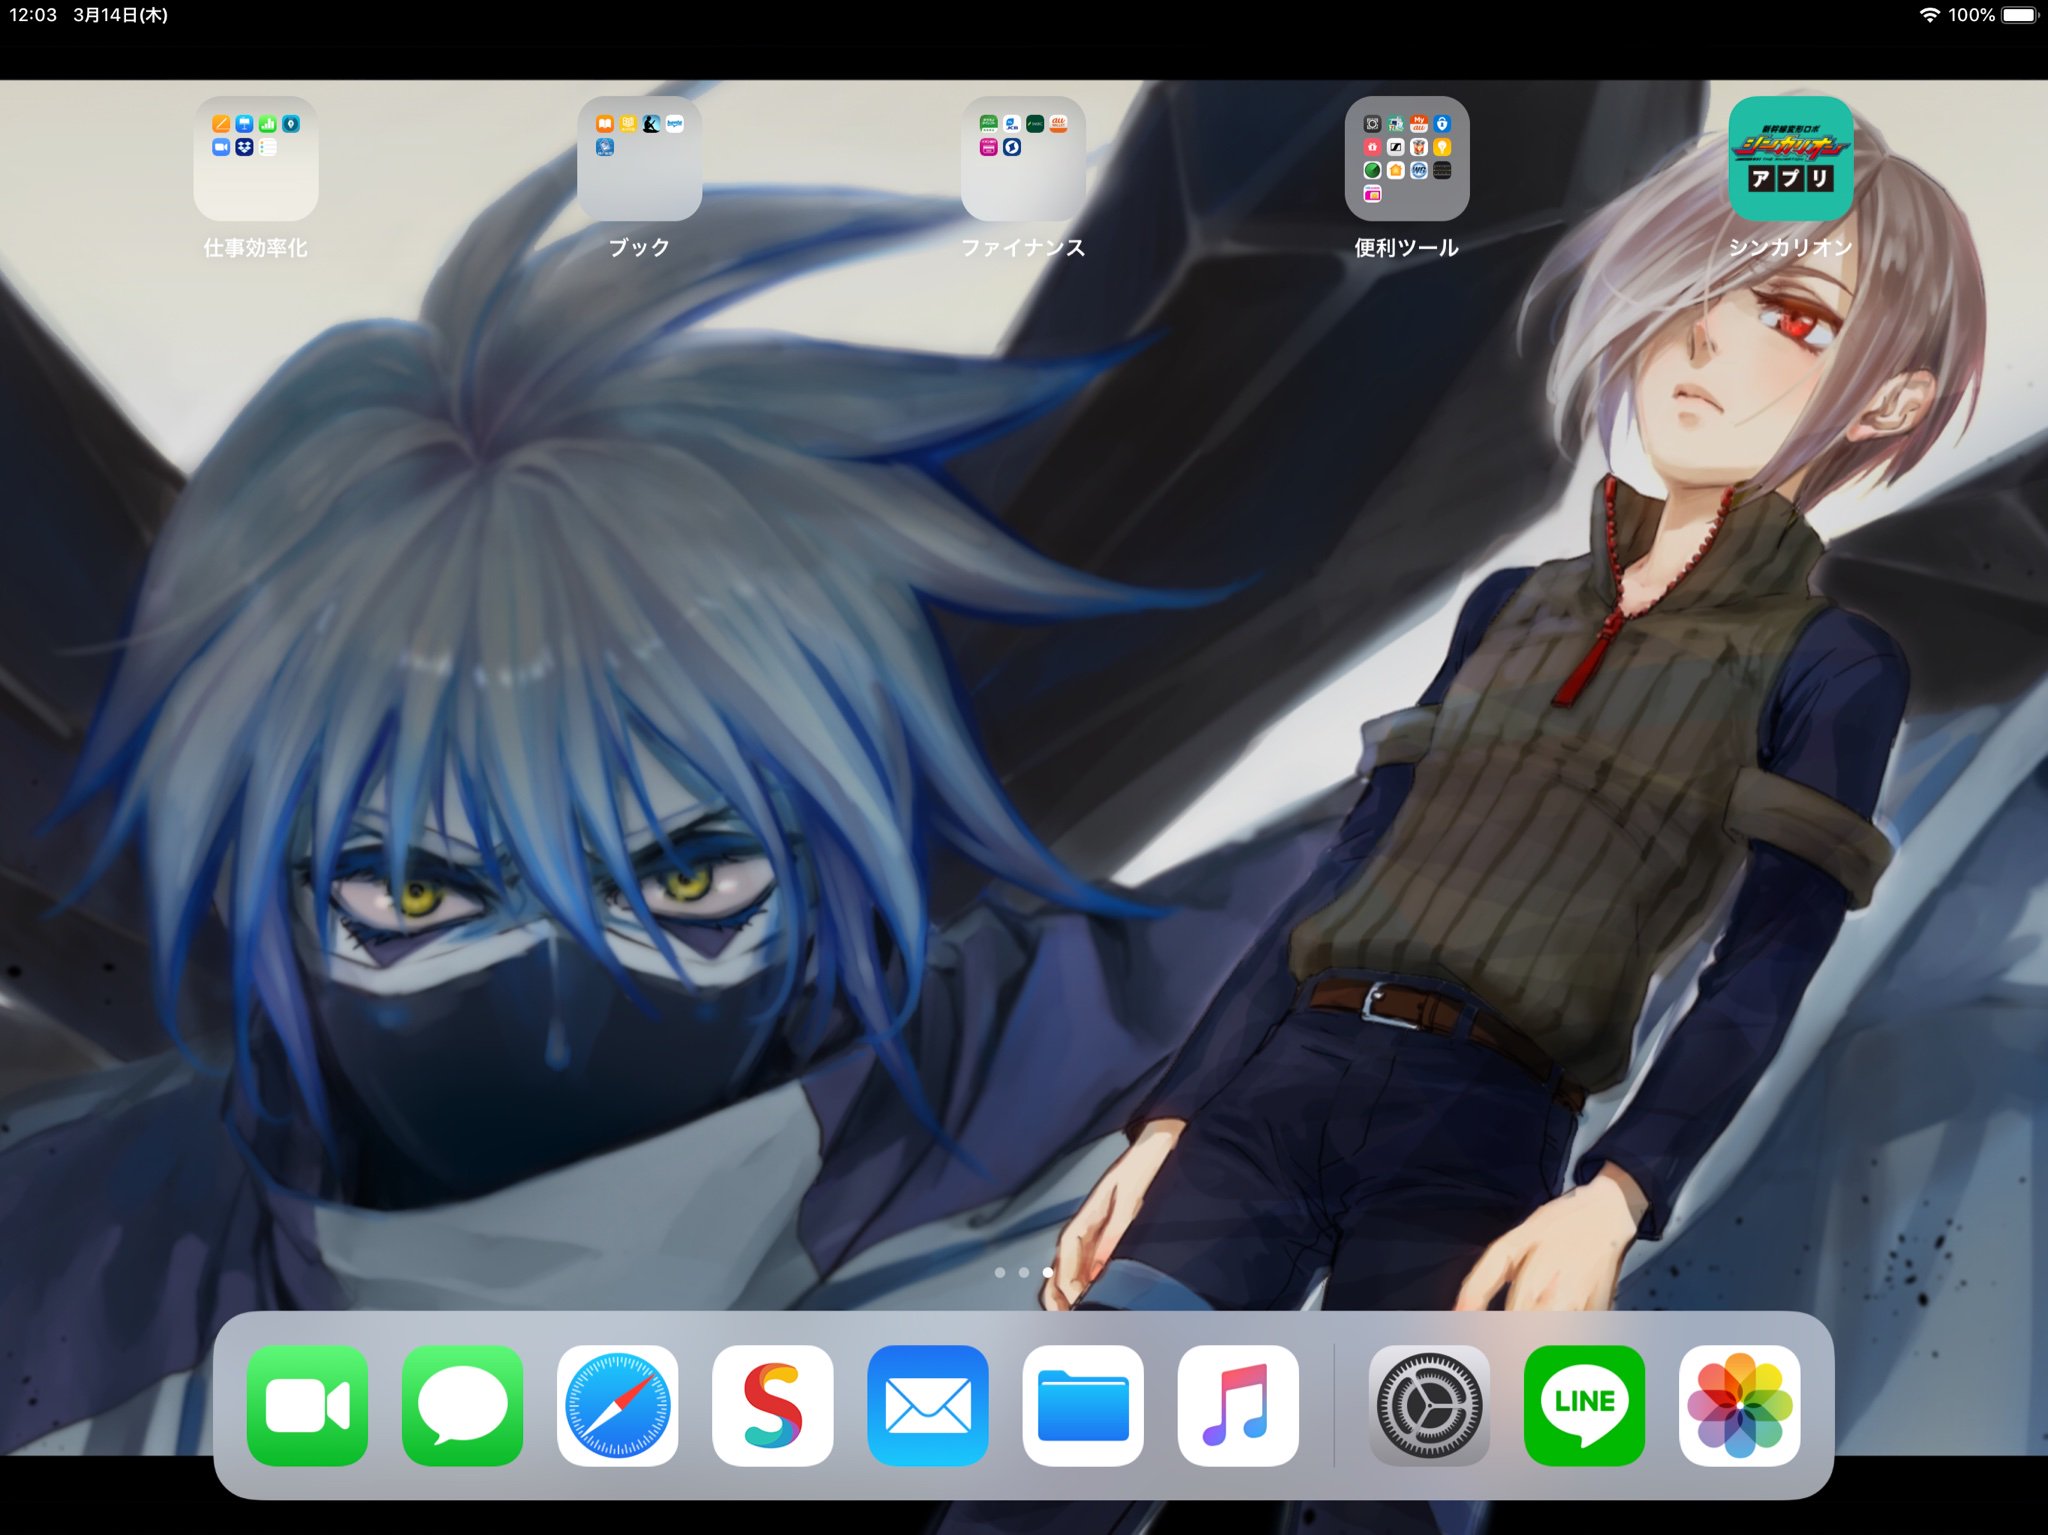The image size is (2048, 1535).
Task: Launch Music app from dock
Action: click(1238, 1405)
